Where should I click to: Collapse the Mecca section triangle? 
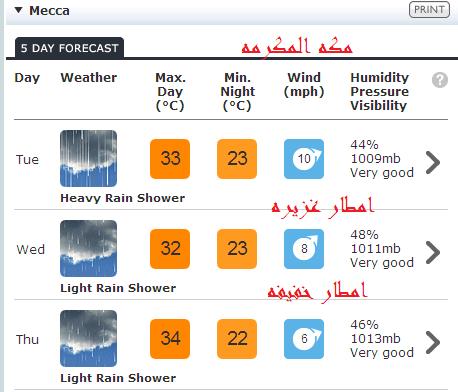coord(19,10)
